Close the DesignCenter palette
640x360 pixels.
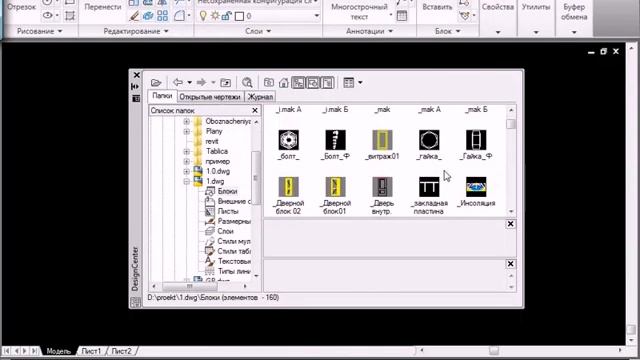coord(136,75)
